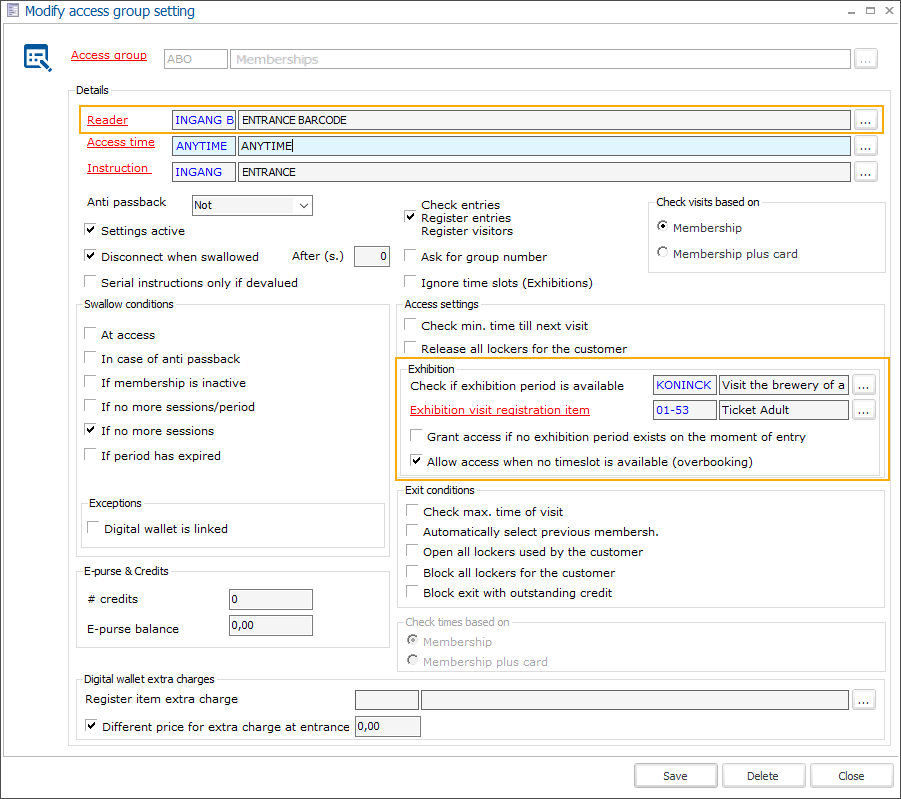Click the 01-53 registration item field
Screen dimensions: 901x799
tap(684, 410)
